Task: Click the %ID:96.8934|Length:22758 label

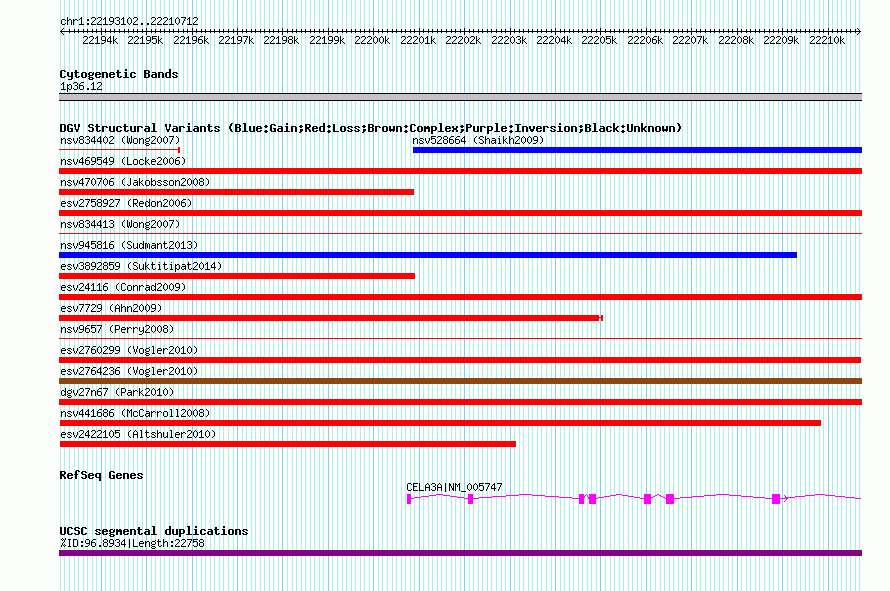Action: pos(132,543)
